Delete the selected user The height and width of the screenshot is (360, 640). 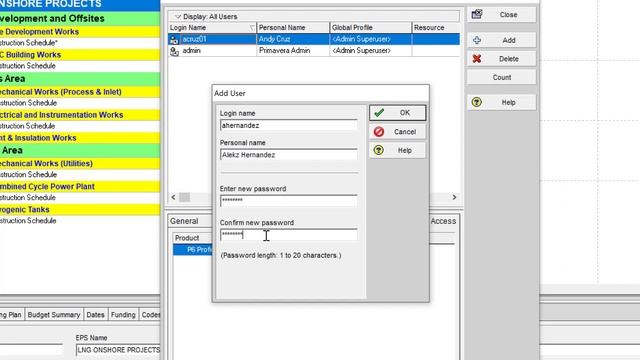coord(502,59)
